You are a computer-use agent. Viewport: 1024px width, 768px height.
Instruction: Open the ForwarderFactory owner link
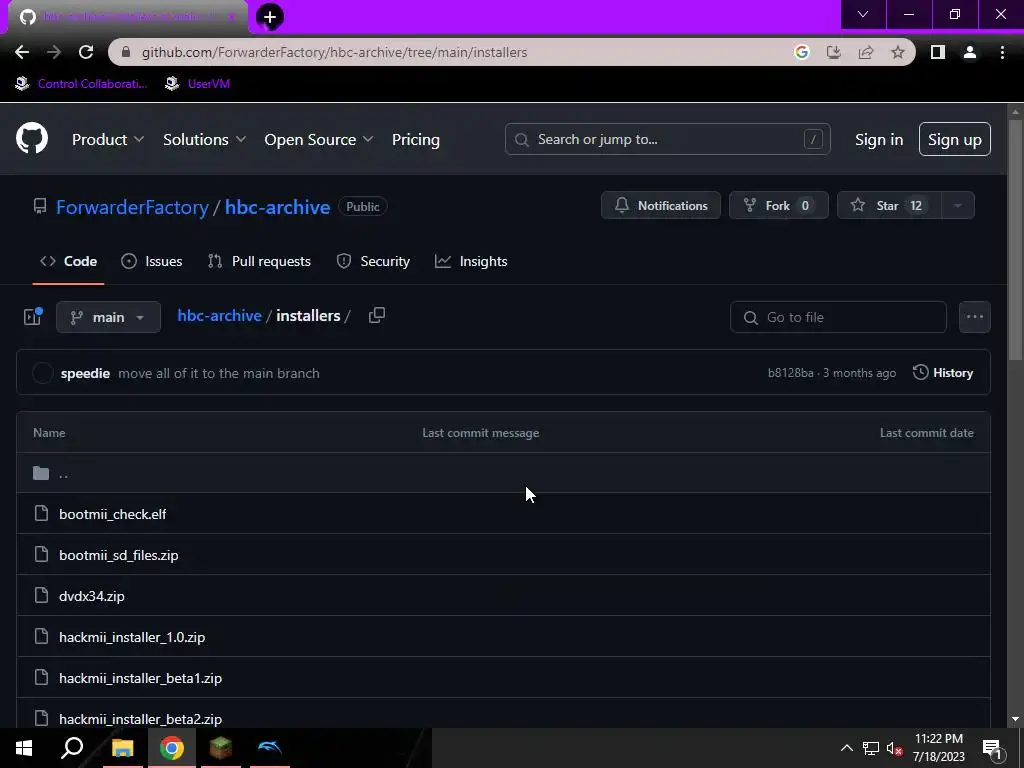[x=132, y=206]
